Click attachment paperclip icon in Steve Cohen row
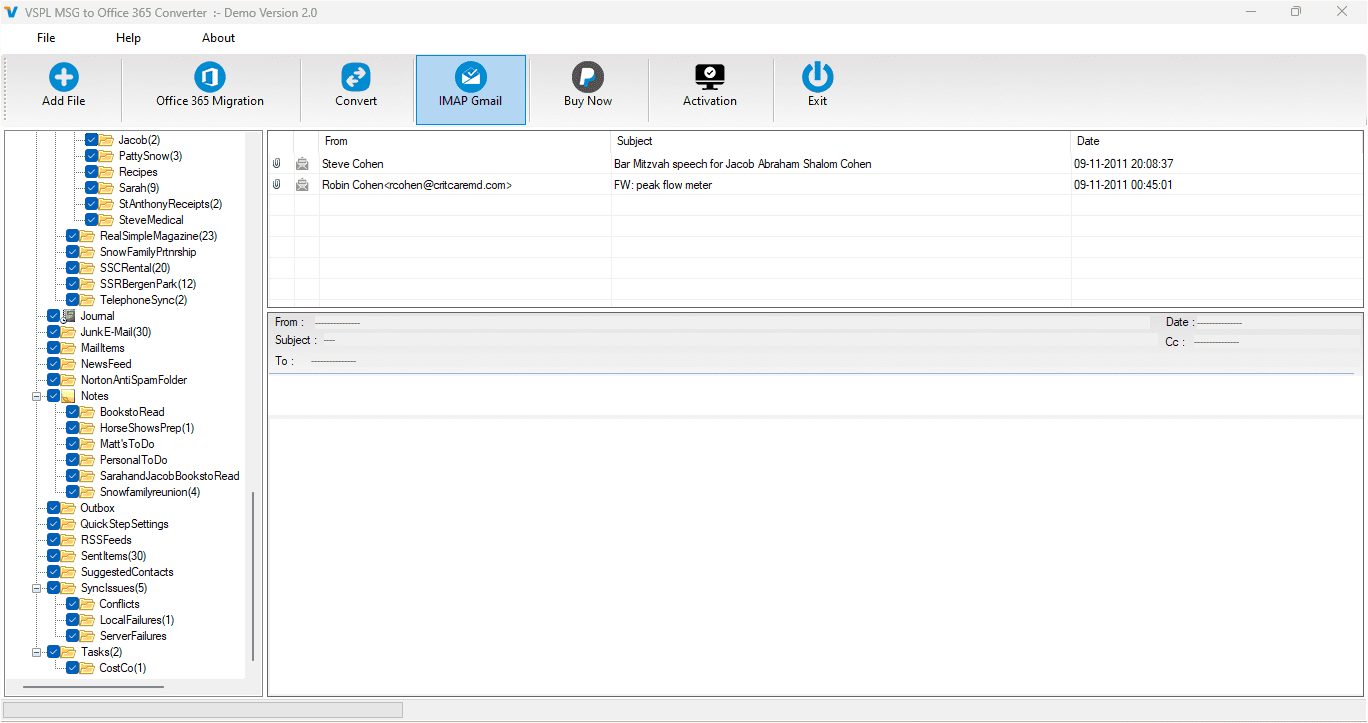The image size is (1368, 723). click(277, 164)
